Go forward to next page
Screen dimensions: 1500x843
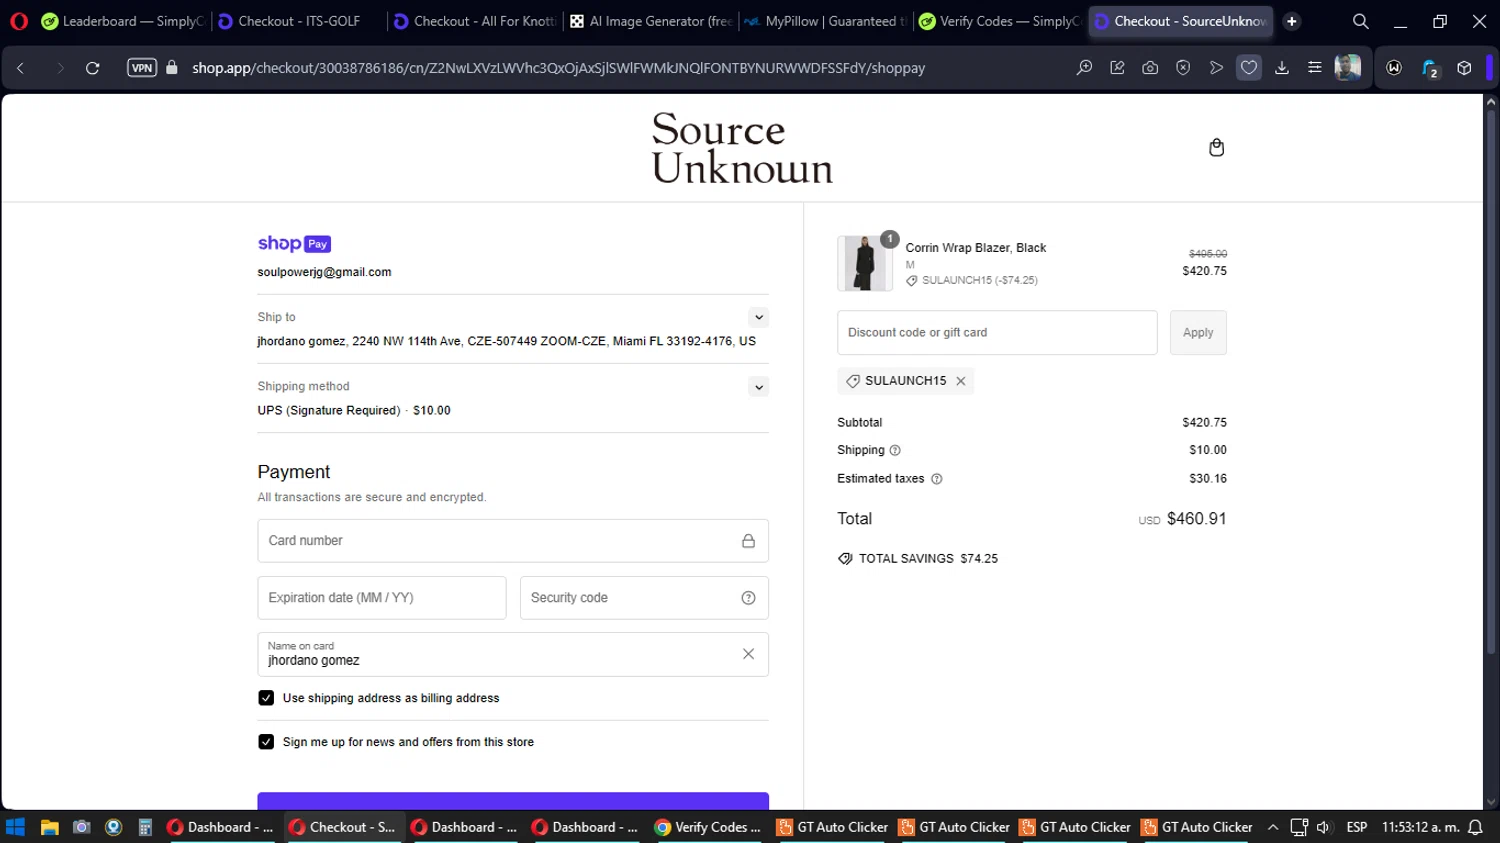pos(60,68)
